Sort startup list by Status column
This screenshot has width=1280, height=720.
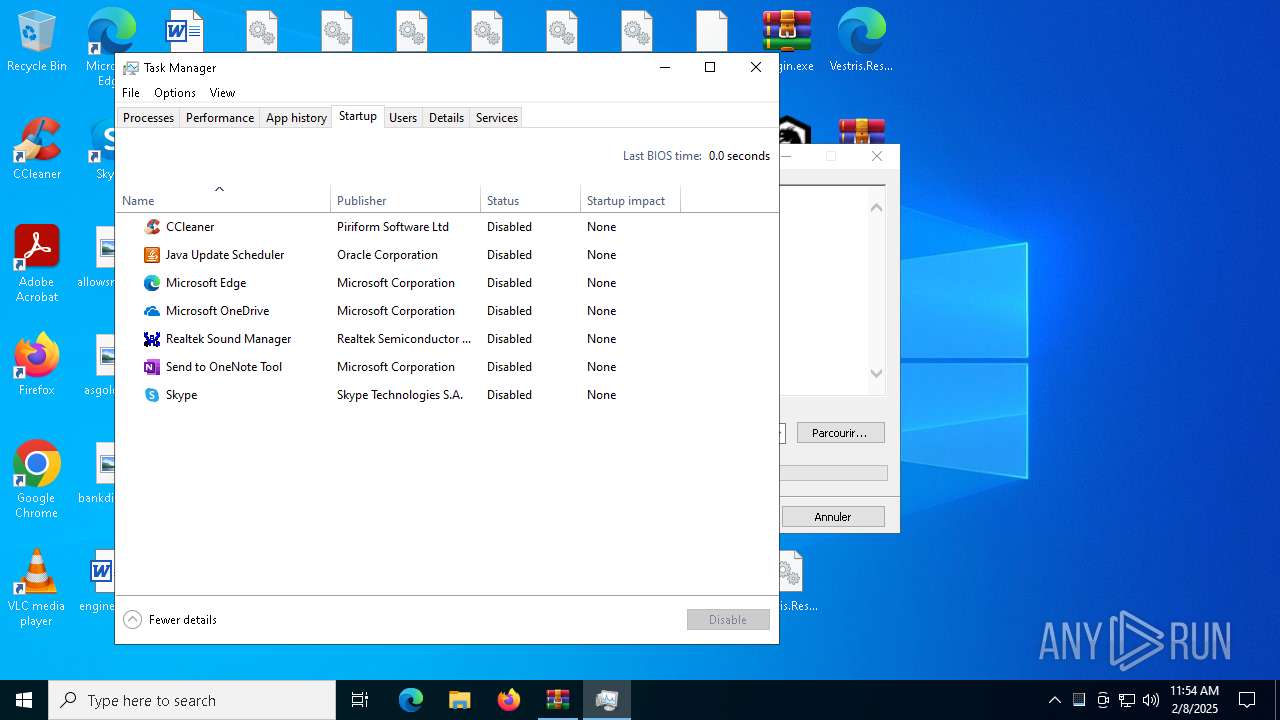(x=530, y=200)
